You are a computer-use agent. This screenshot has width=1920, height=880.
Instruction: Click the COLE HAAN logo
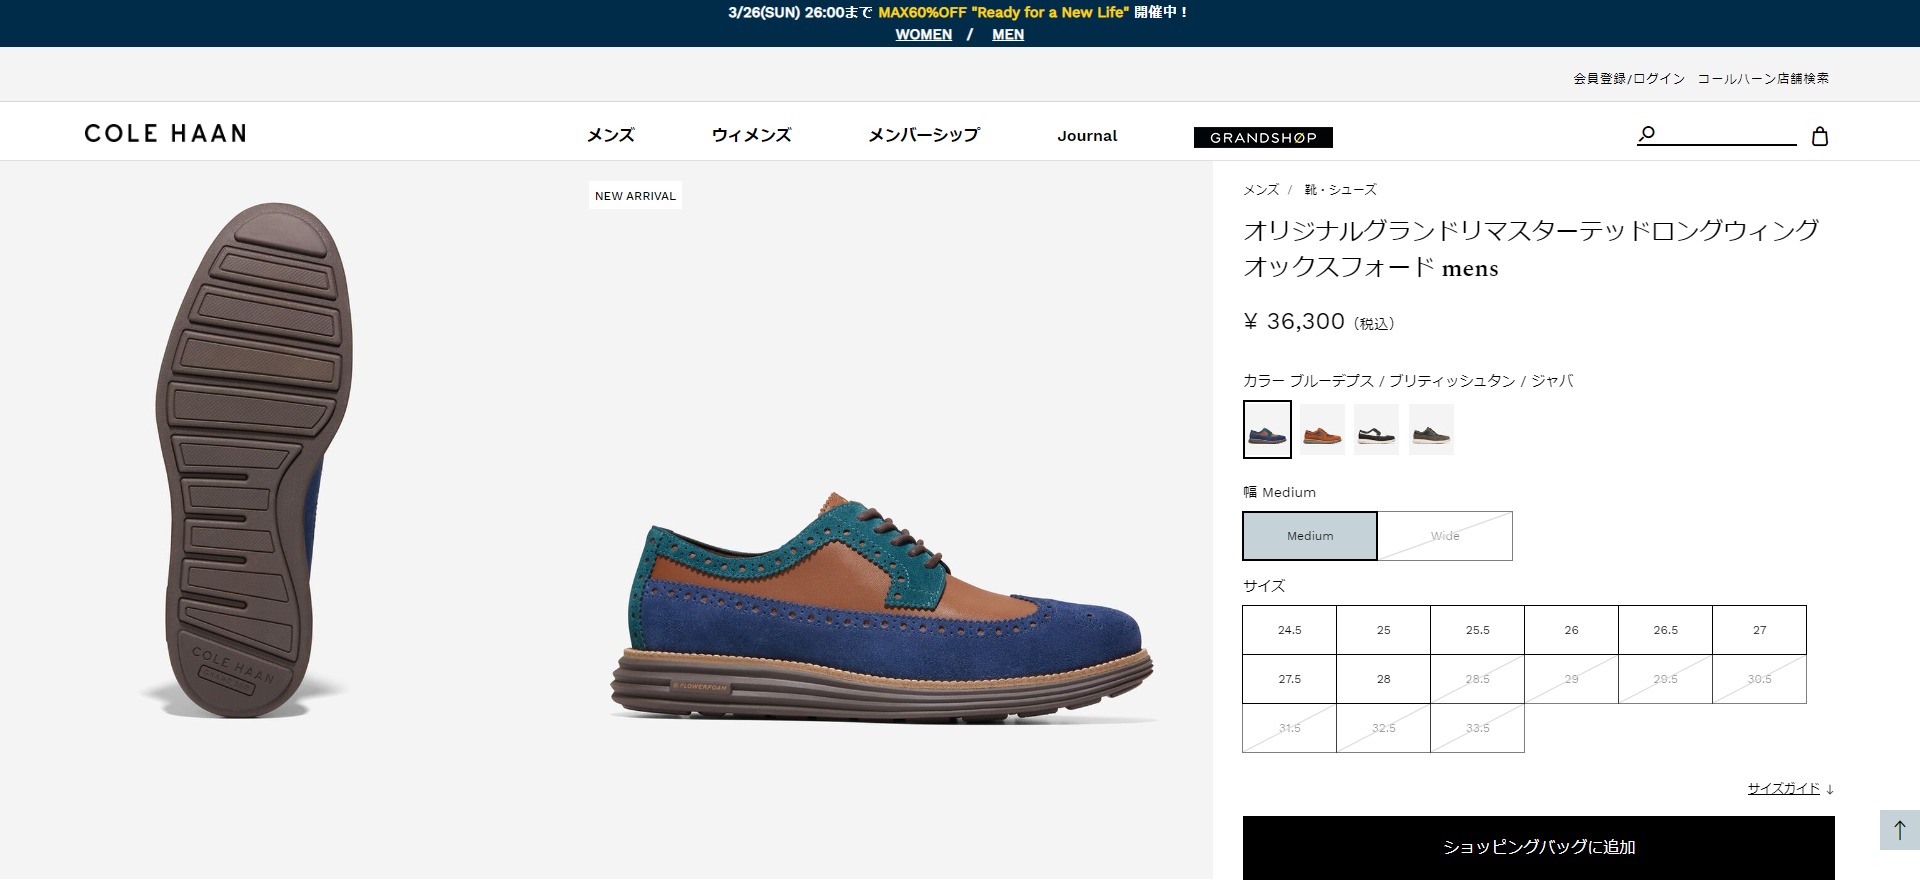166,133
